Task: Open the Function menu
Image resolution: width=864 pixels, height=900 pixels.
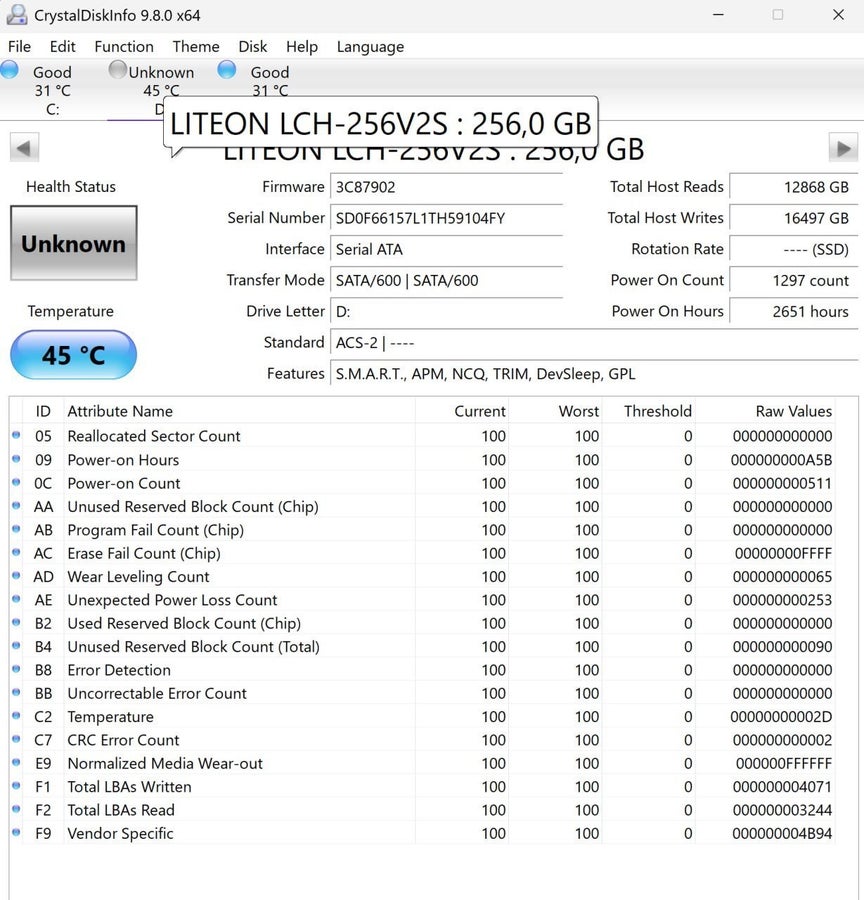Action: [x=124, y=46]
